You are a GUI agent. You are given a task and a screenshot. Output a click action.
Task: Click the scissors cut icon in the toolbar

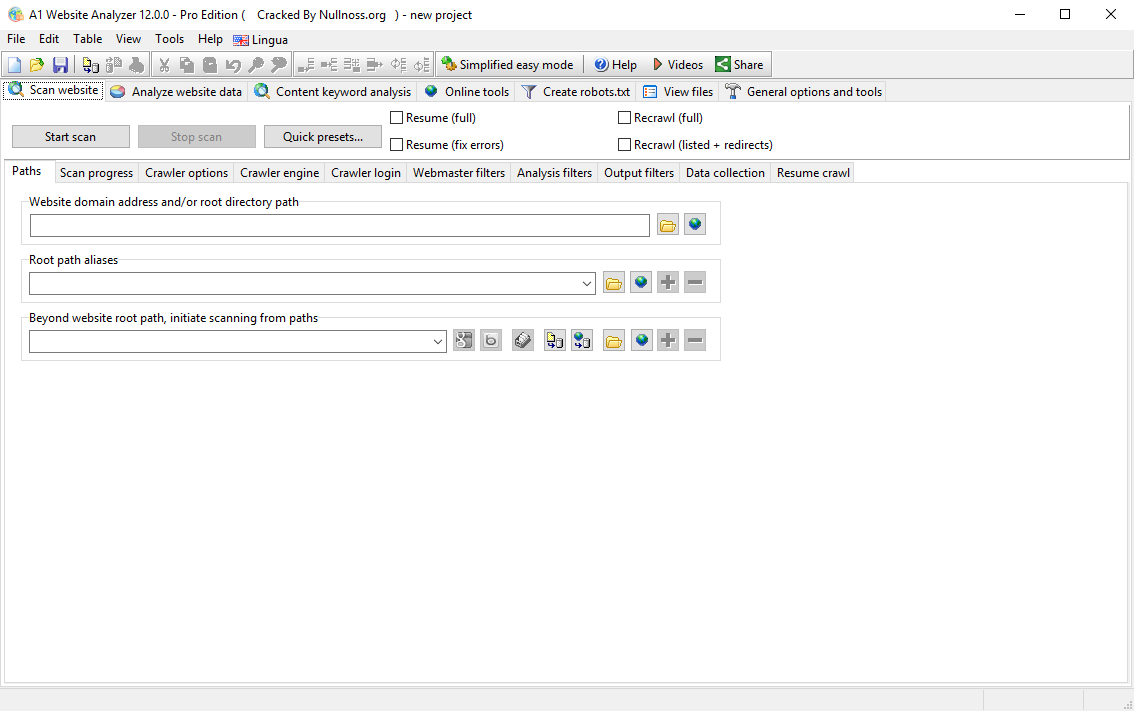(x=164, y=65)
